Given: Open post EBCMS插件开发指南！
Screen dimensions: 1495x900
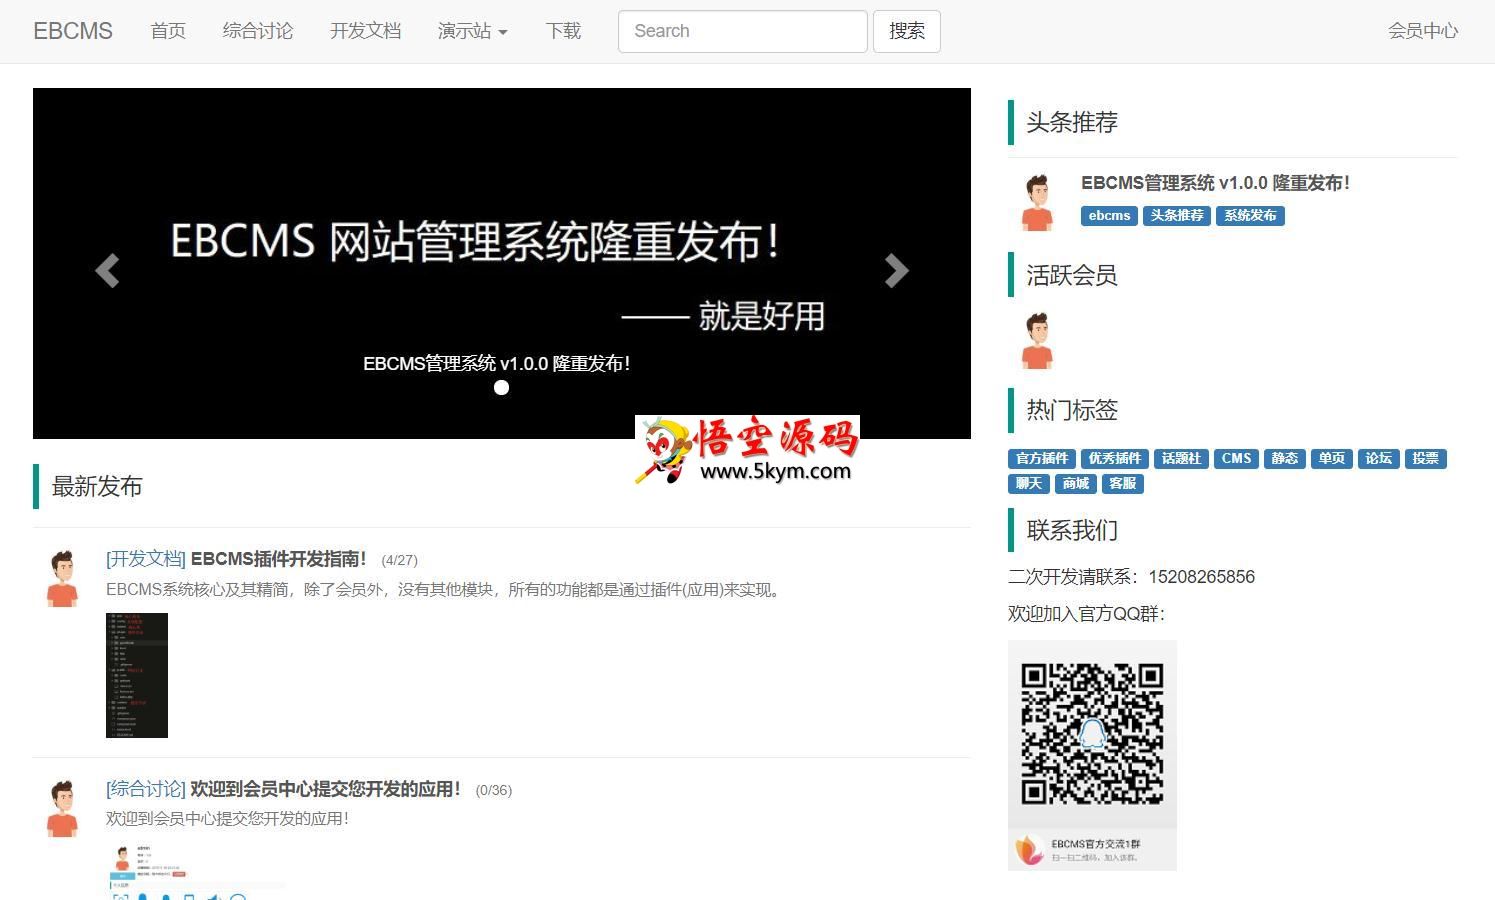Looking at the screenshot, I should point(279,559).
